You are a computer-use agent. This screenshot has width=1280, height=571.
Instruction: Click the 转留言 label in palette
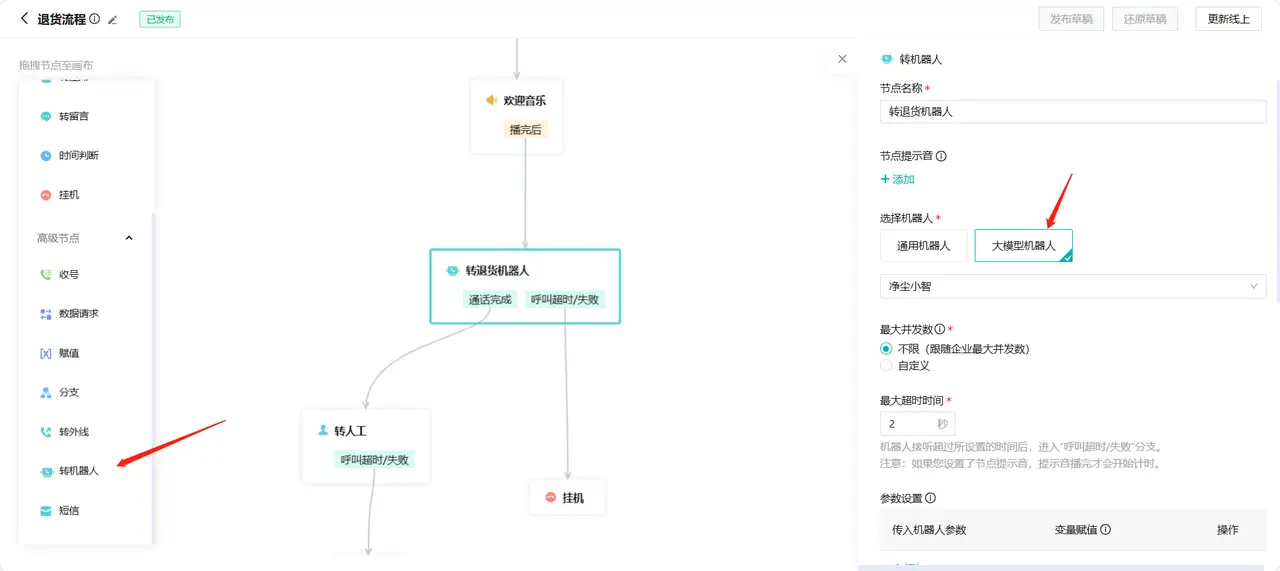point(74,116)
